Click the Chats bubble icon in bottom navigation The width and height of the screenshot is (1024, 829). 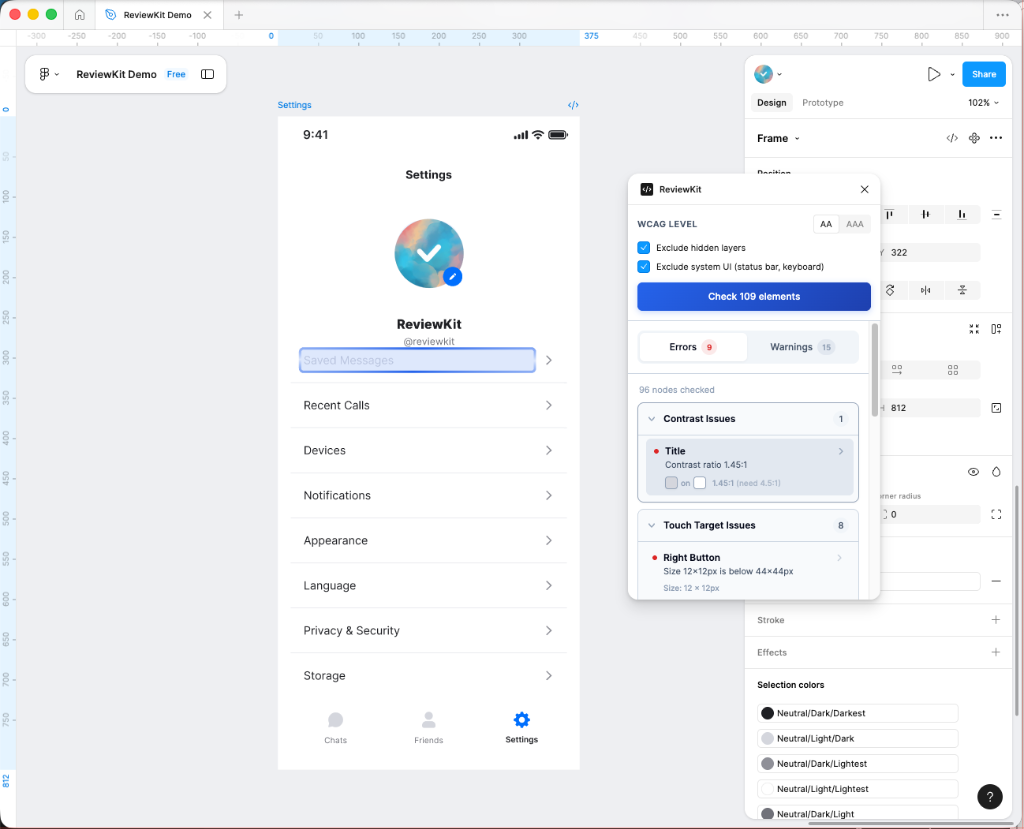[x=335, y=719]
